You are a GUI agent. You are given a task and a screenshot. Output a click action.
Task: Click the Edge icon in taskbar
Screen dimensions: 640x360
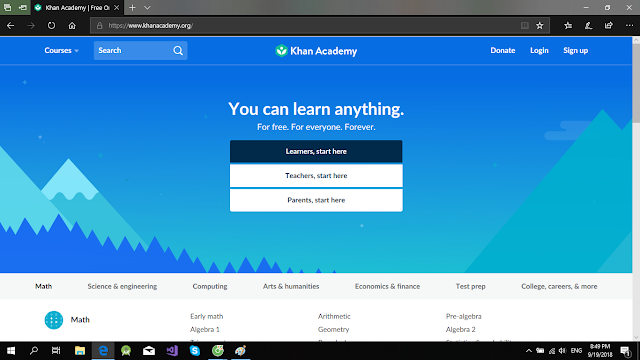[103, 351]
